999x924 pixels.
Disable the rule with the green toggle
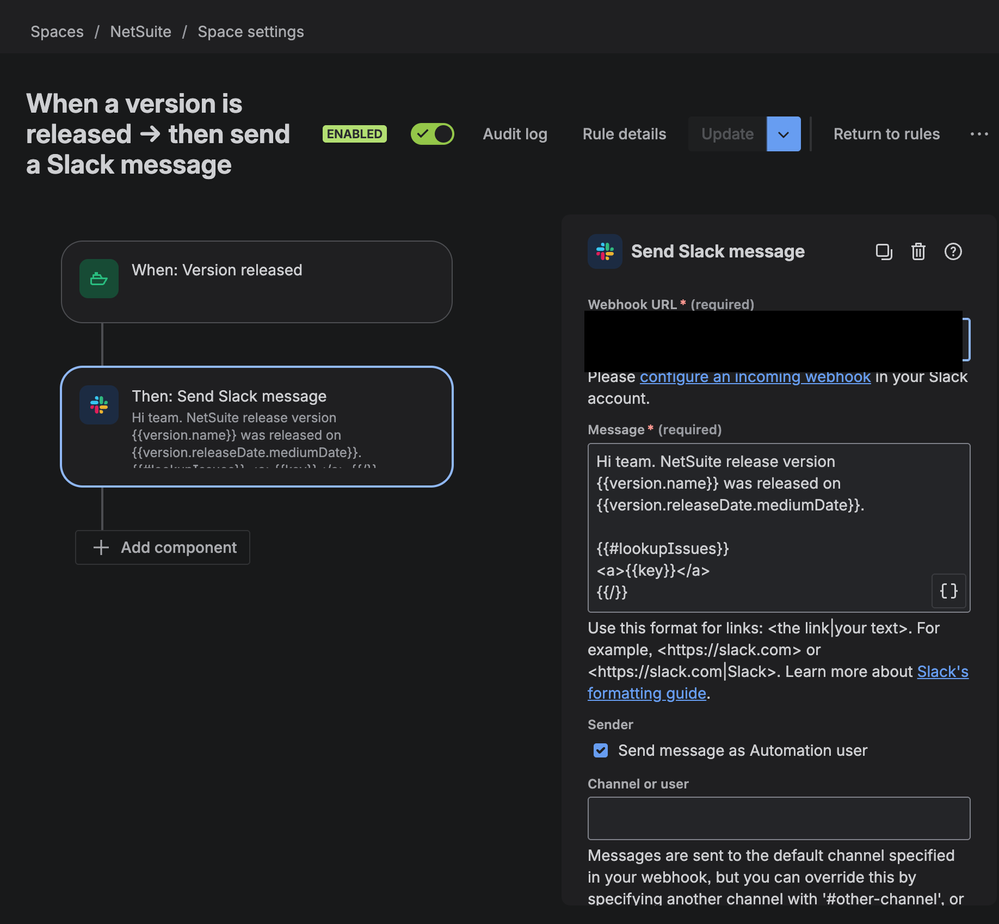point(432,133)
